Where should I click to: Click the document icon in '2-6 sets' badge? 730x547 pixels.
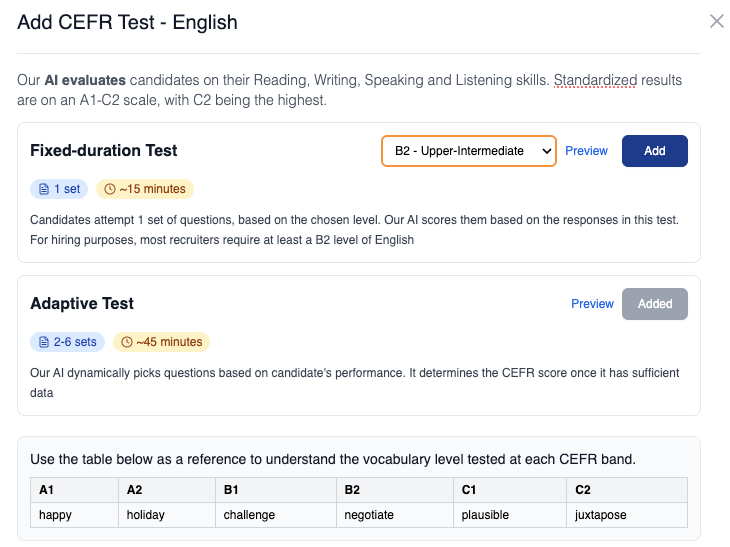click(x=44, y=342)
